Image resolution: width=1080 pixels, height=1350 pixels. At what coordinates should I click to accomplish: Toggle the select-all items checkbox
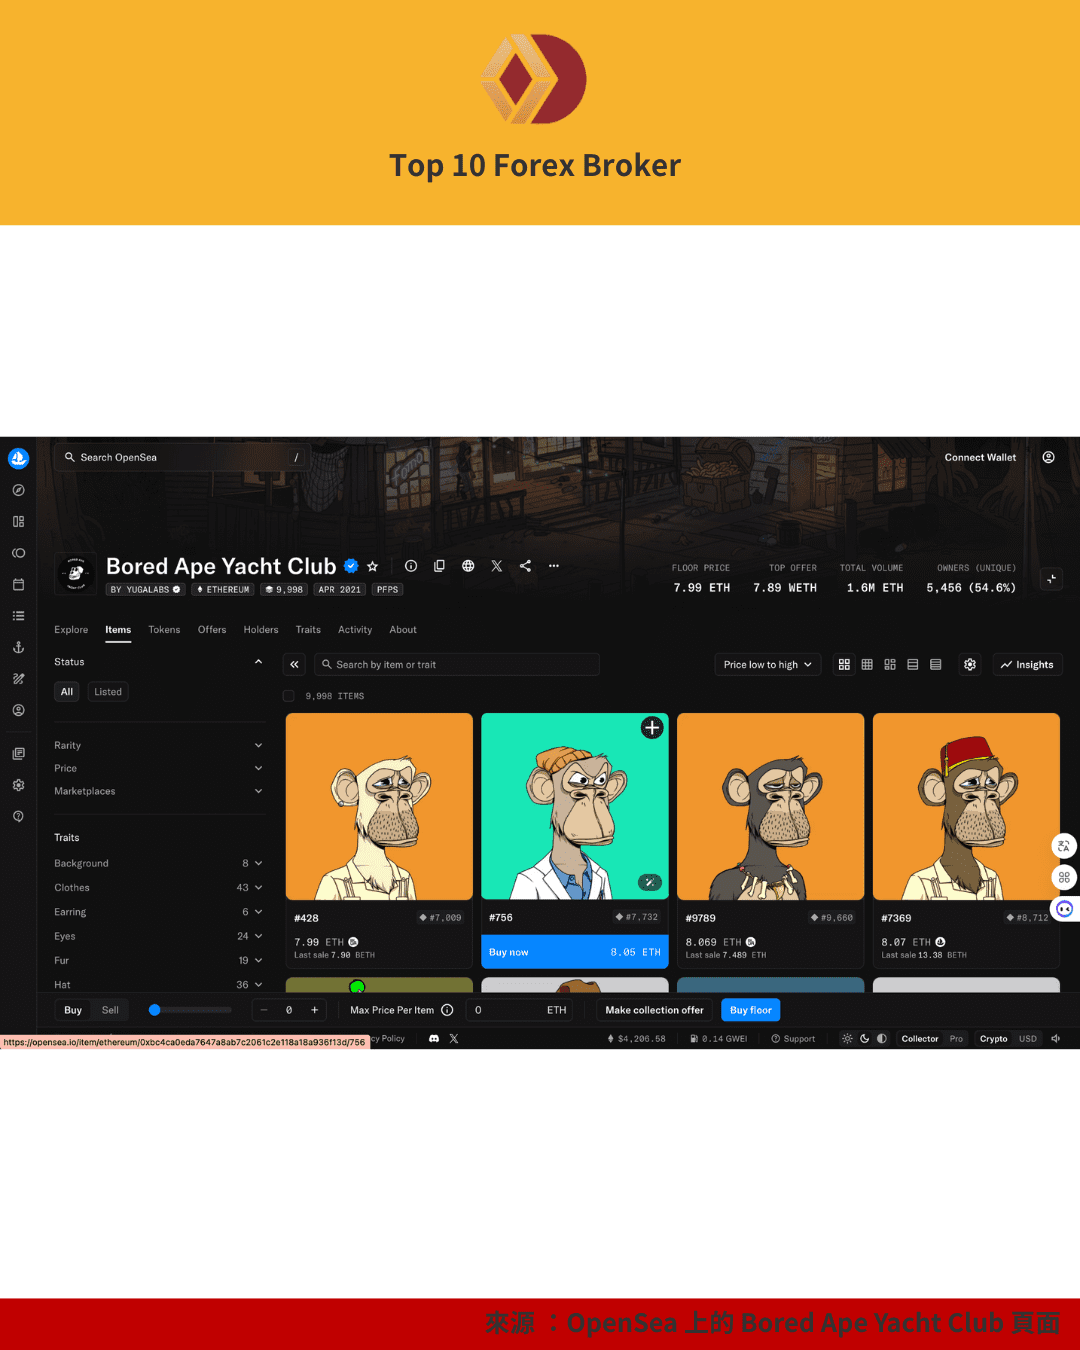(289, 696)
